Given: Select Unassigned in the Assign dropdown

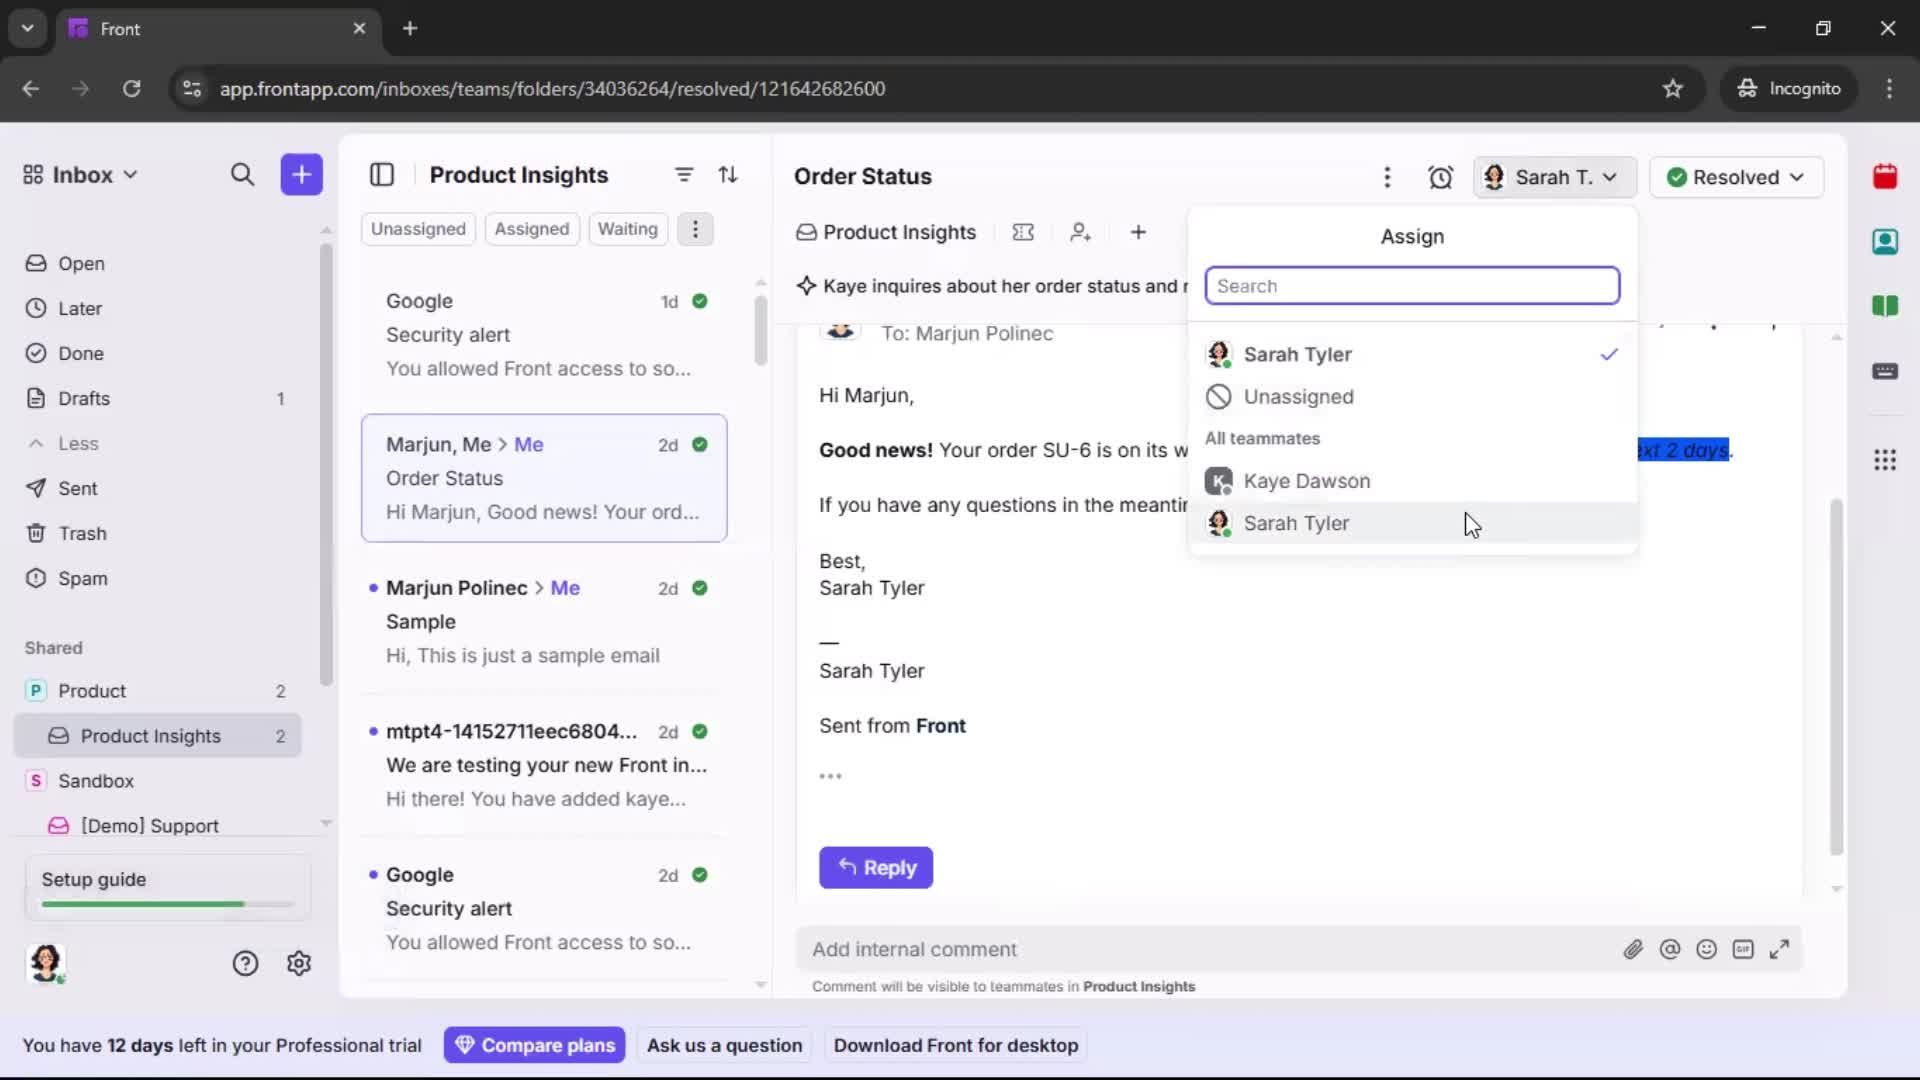Looking at the screenshot, I should (x=1300, y=396).
